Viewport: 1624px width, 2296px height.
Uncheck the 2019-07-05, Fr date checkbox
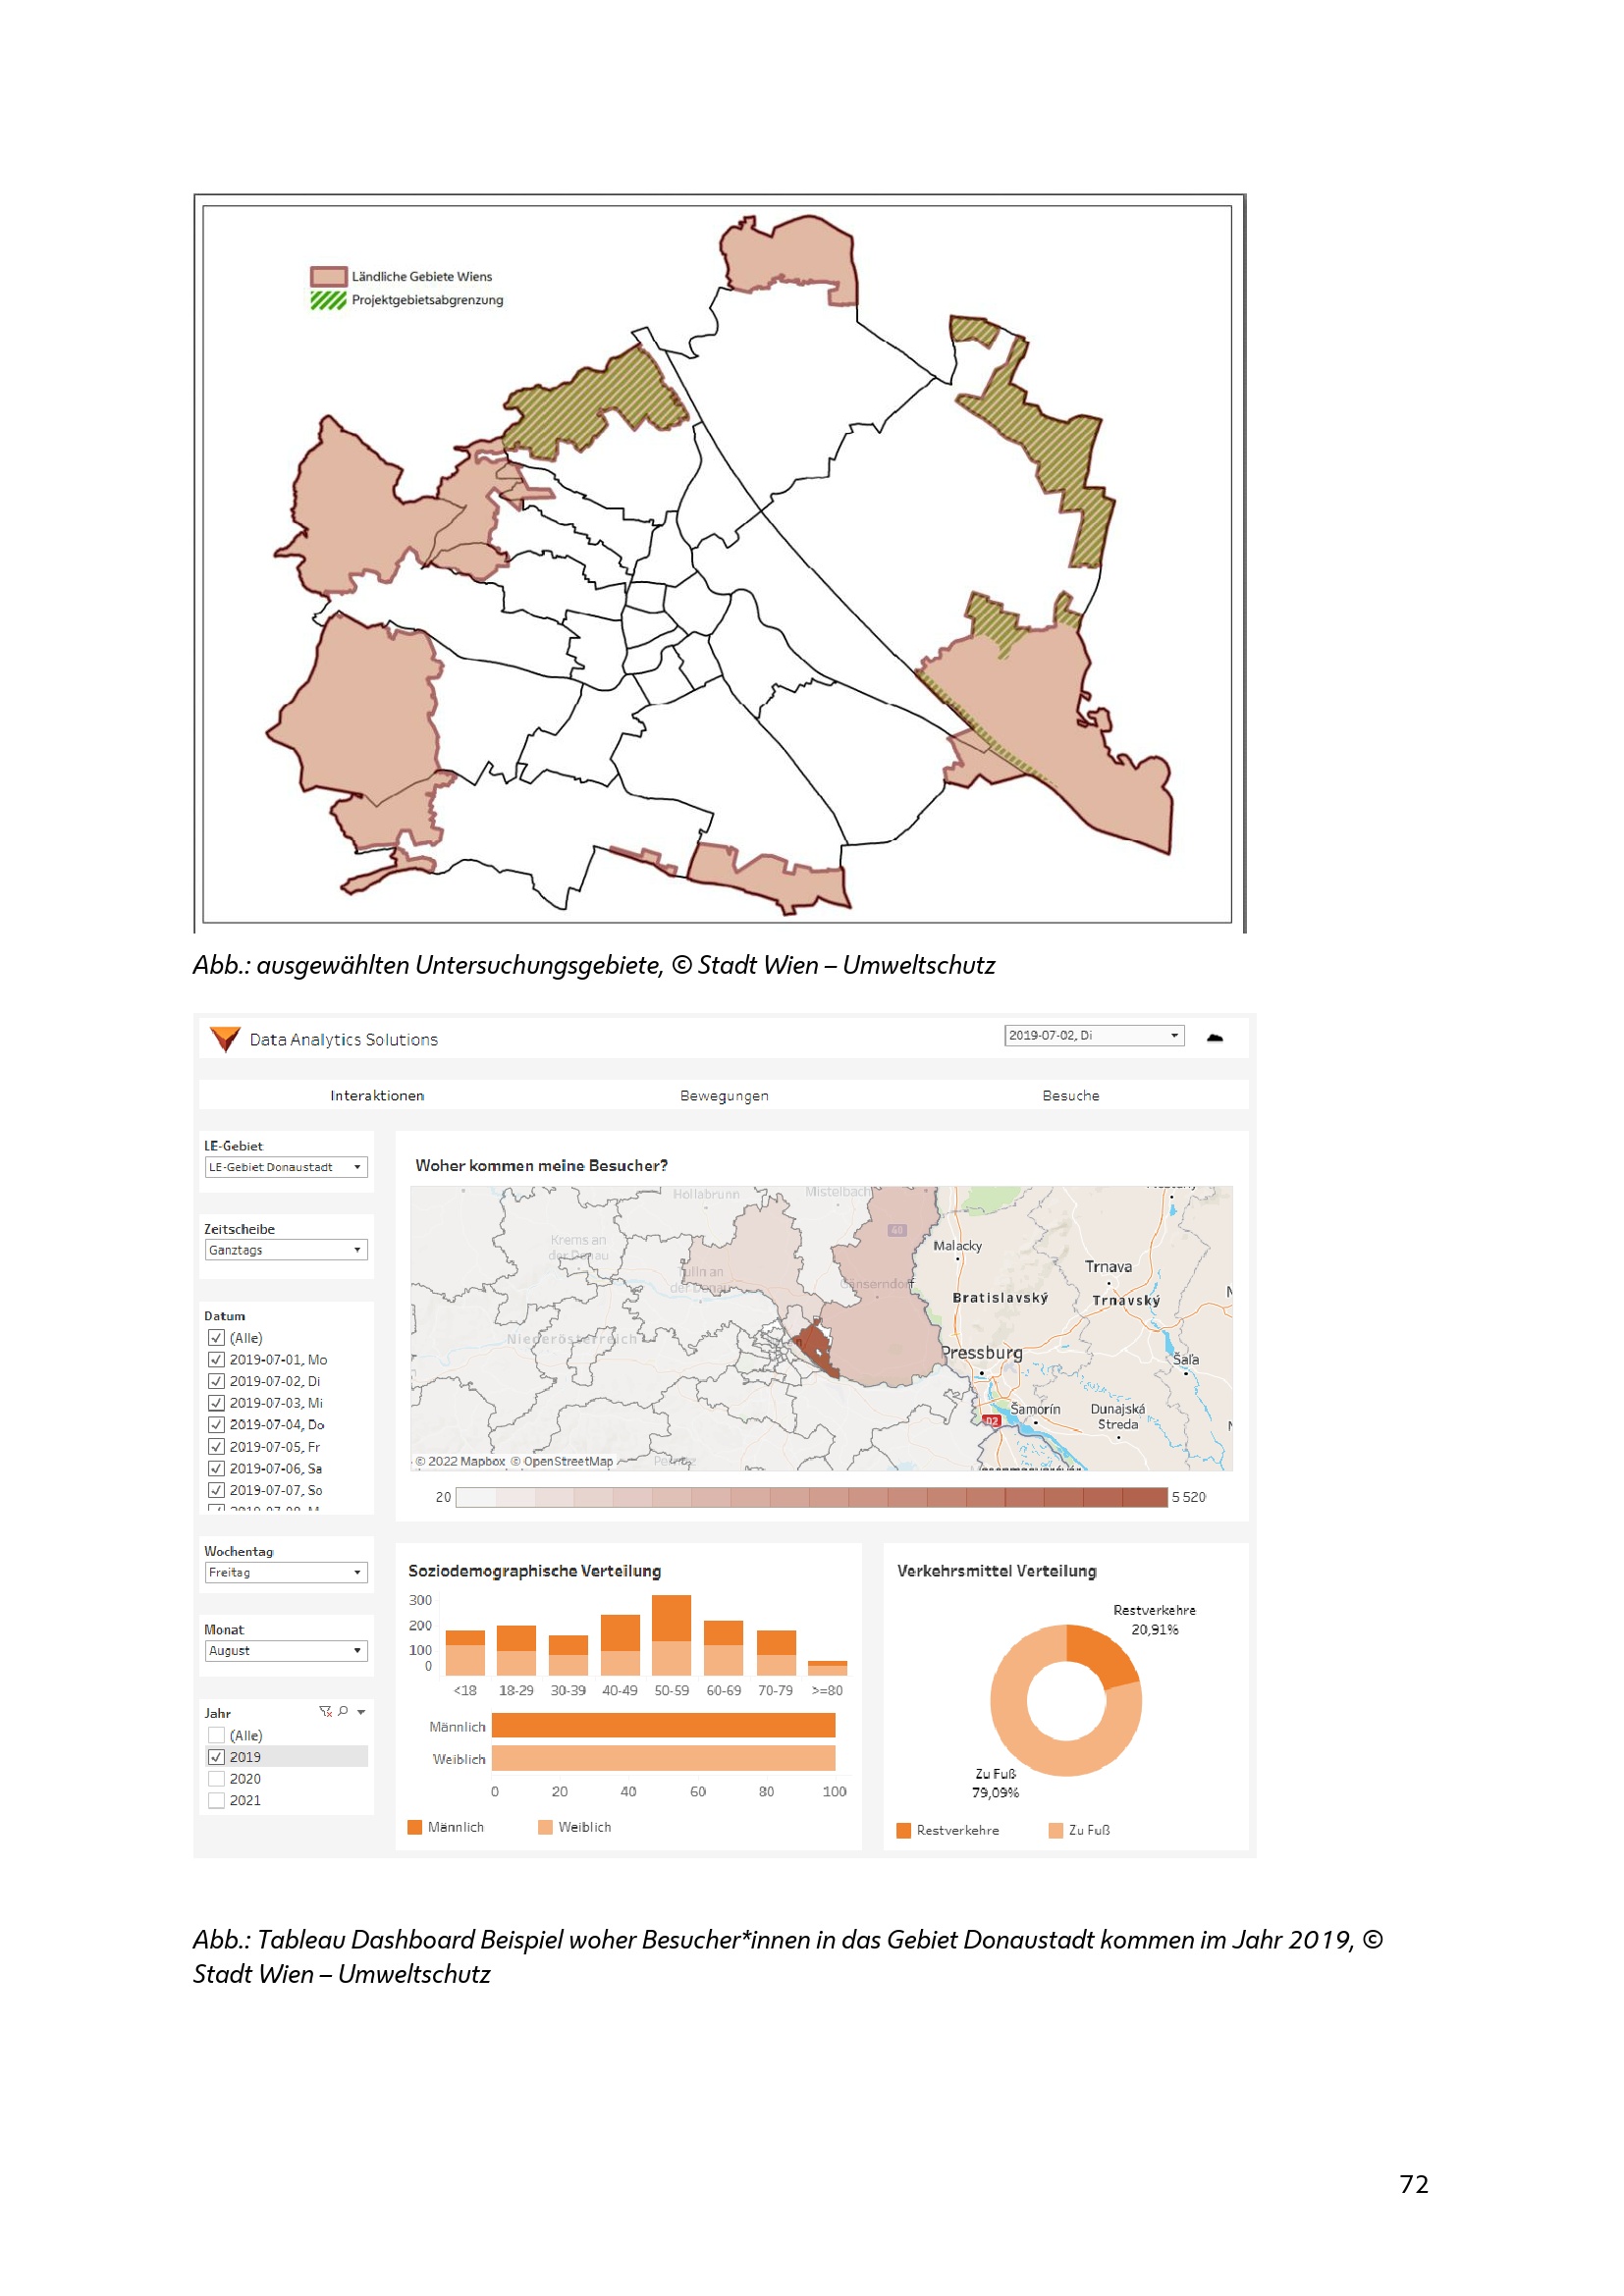(216, 1447)
